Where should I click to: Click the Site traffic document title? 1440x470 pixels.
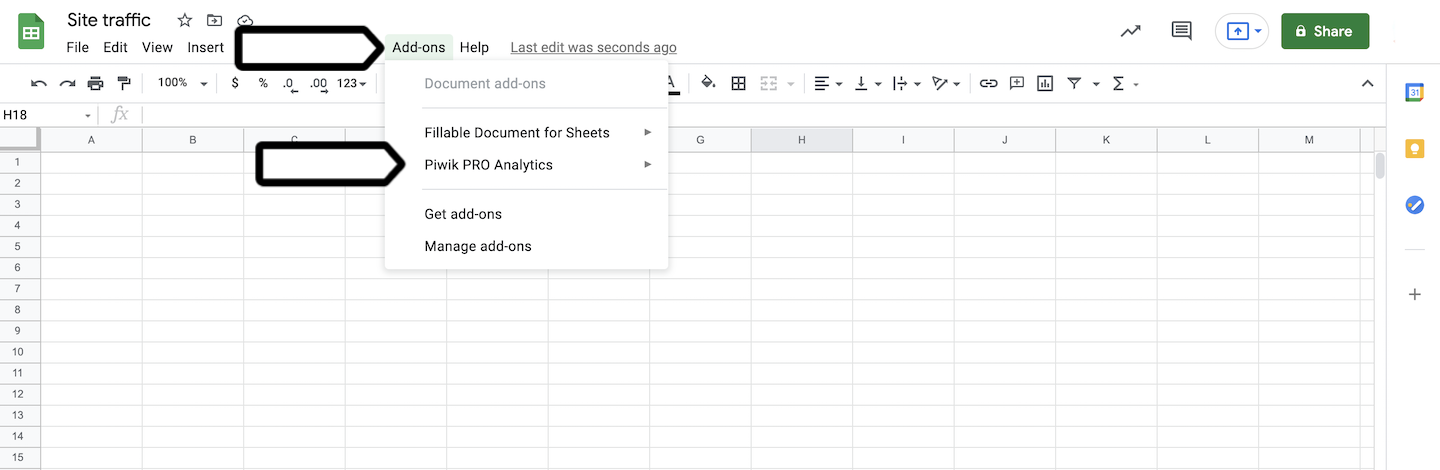pyautogui.click(x=109, y=20)
